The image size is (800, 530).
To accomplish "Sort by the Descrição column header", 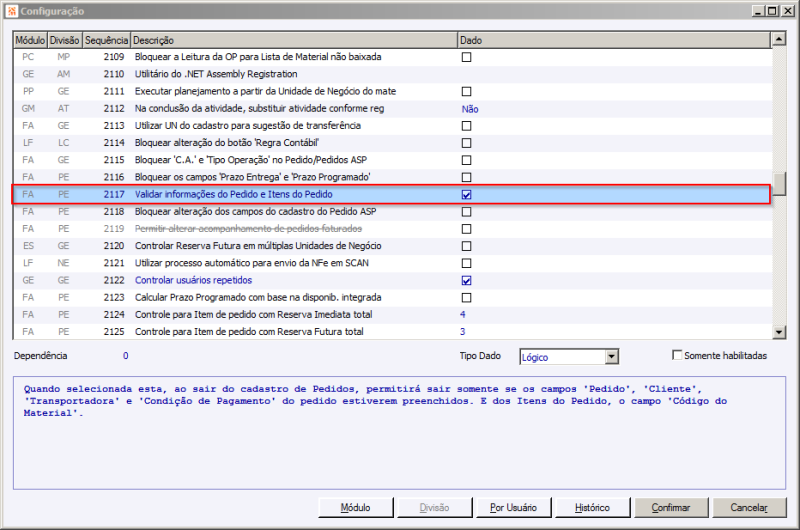I will tap(294, 40).
